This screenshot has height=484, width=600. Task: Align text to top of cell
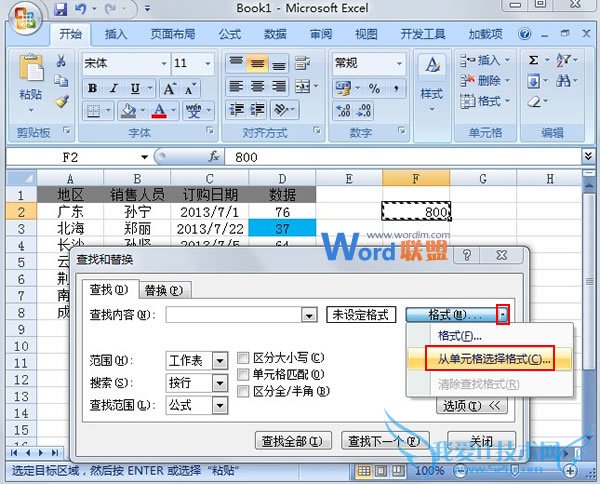[x=236, y=64]
